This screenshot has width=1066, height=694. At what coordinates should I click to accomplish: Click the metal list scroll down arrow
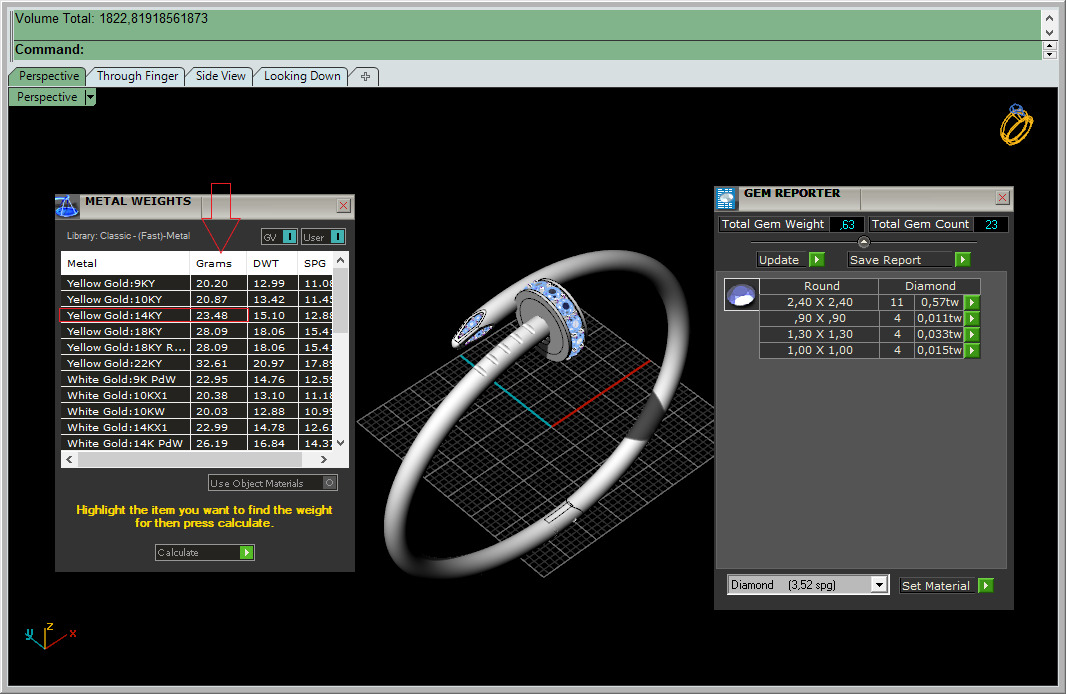coord(341,443)
